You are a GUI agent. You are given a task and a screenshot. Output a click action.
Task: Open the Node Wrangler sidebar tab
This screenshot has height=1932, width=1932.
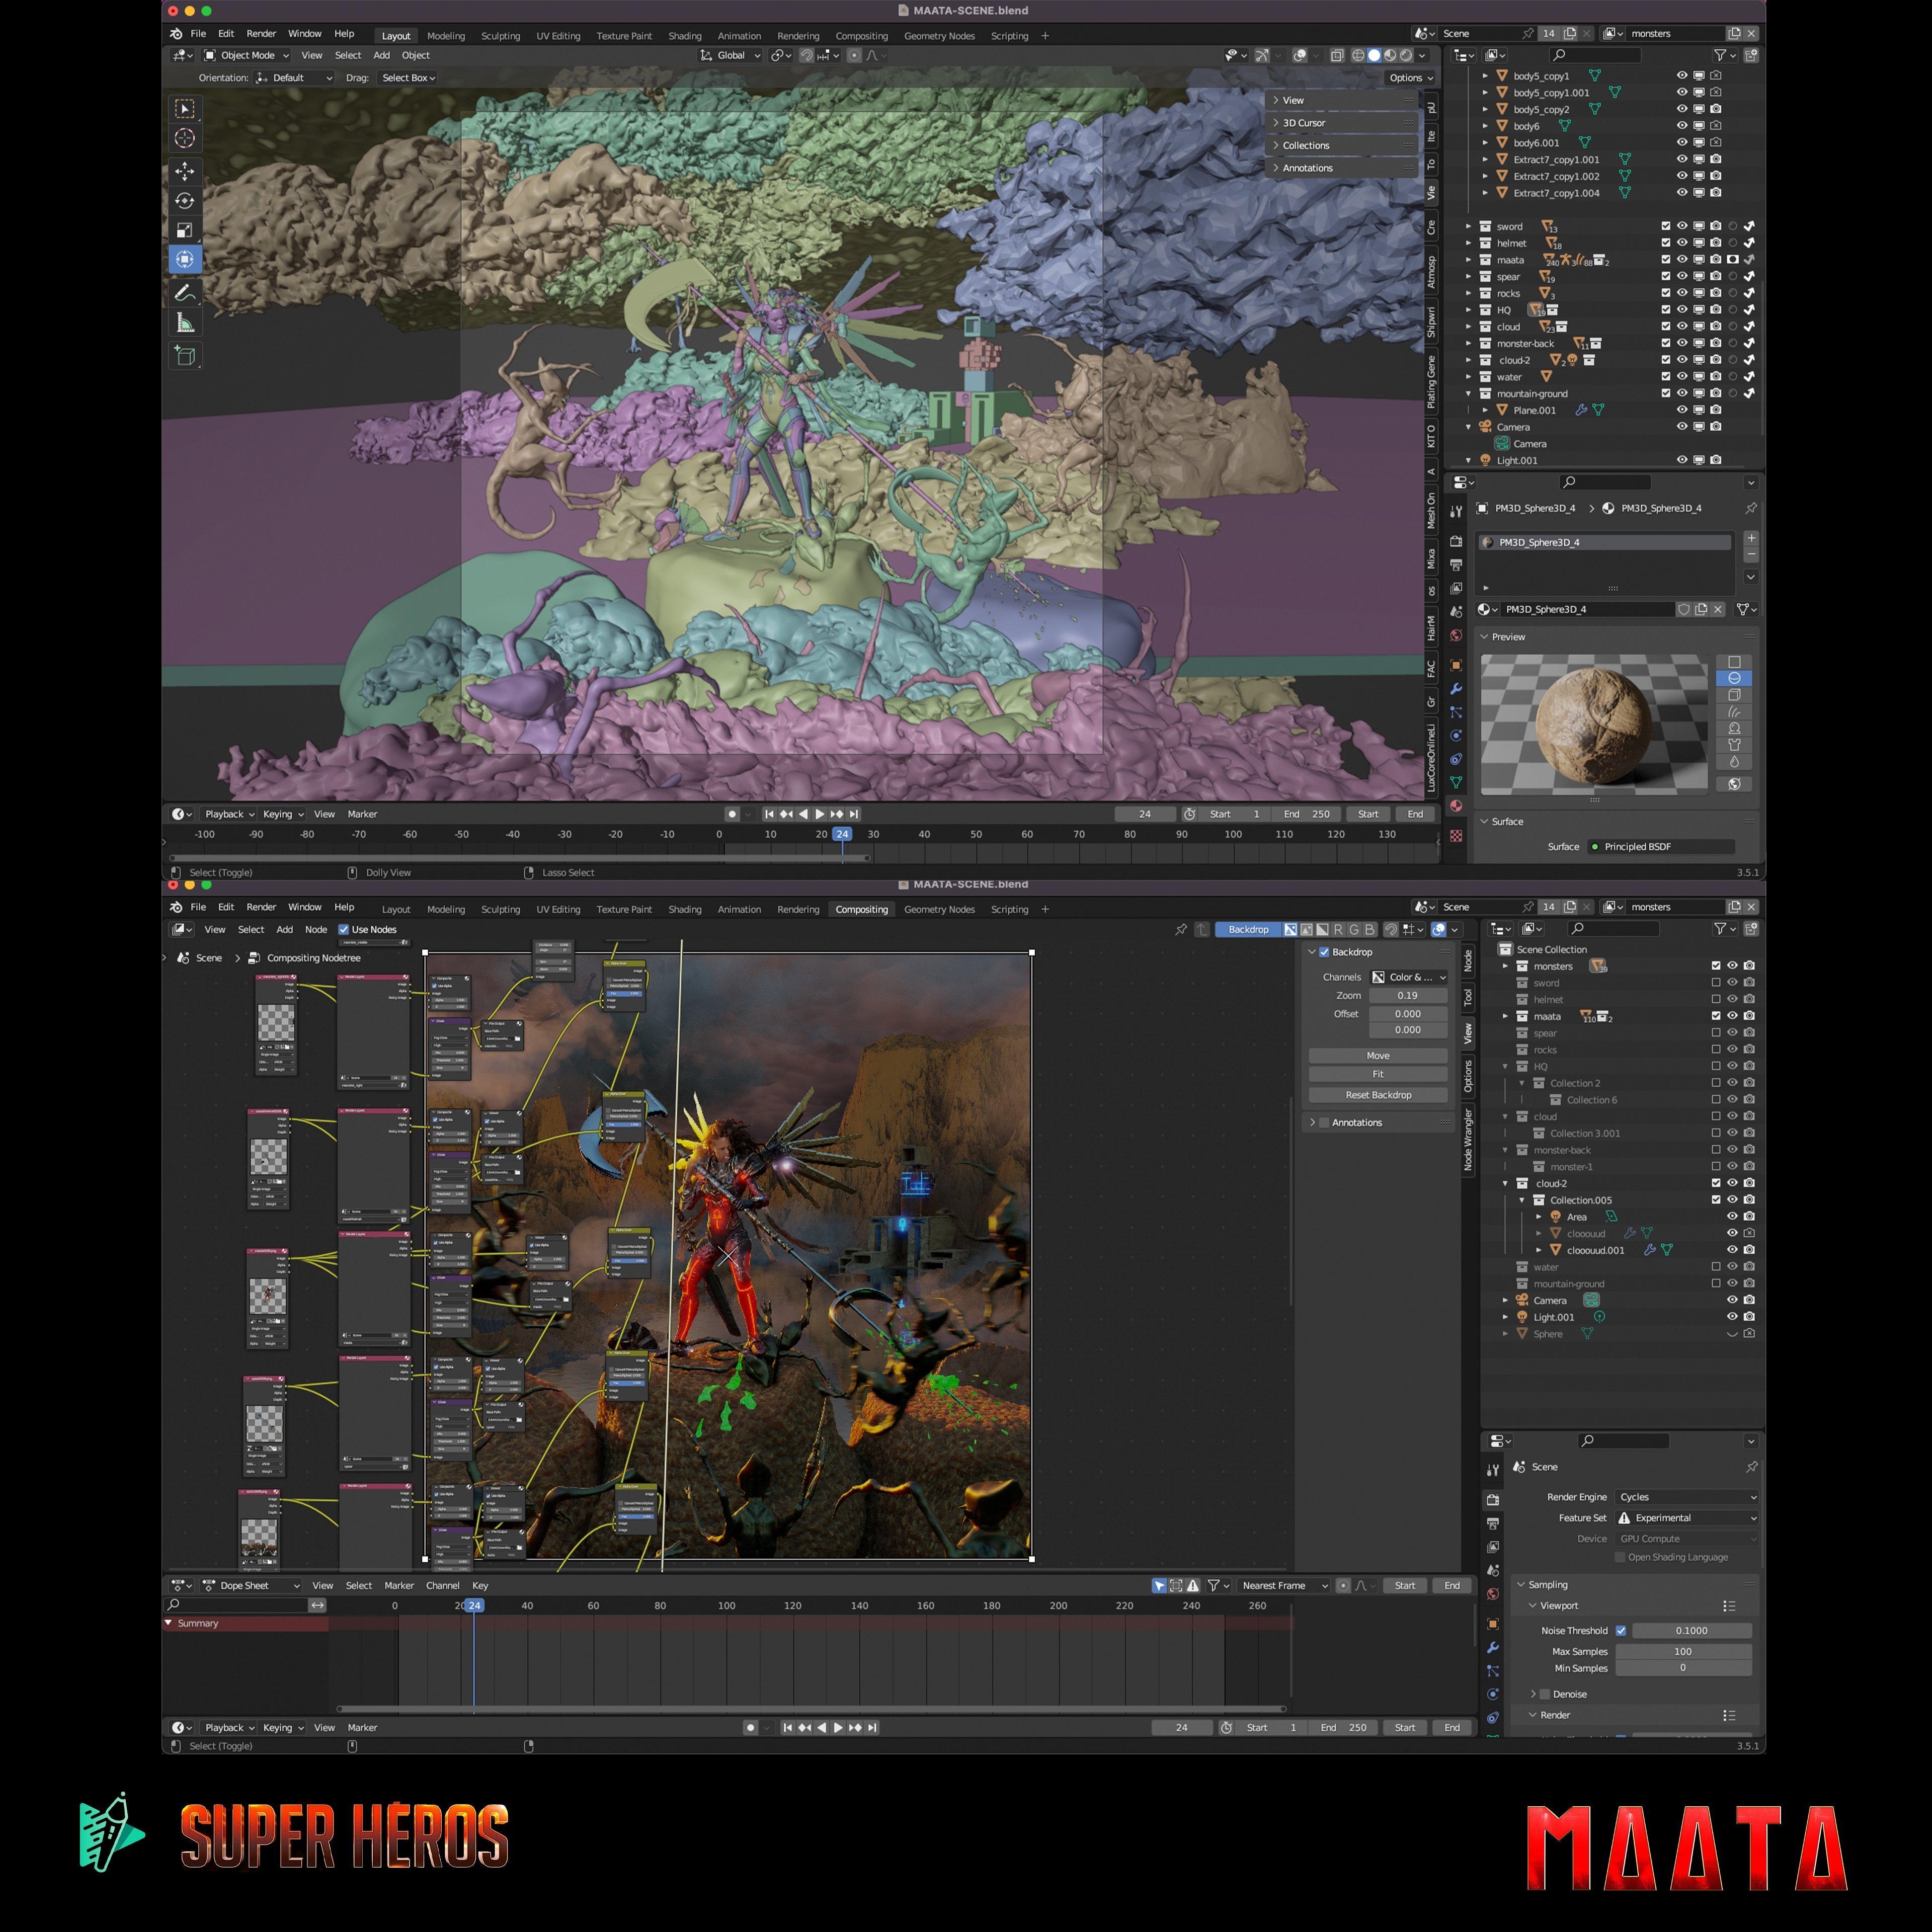pos(1468,1140)
